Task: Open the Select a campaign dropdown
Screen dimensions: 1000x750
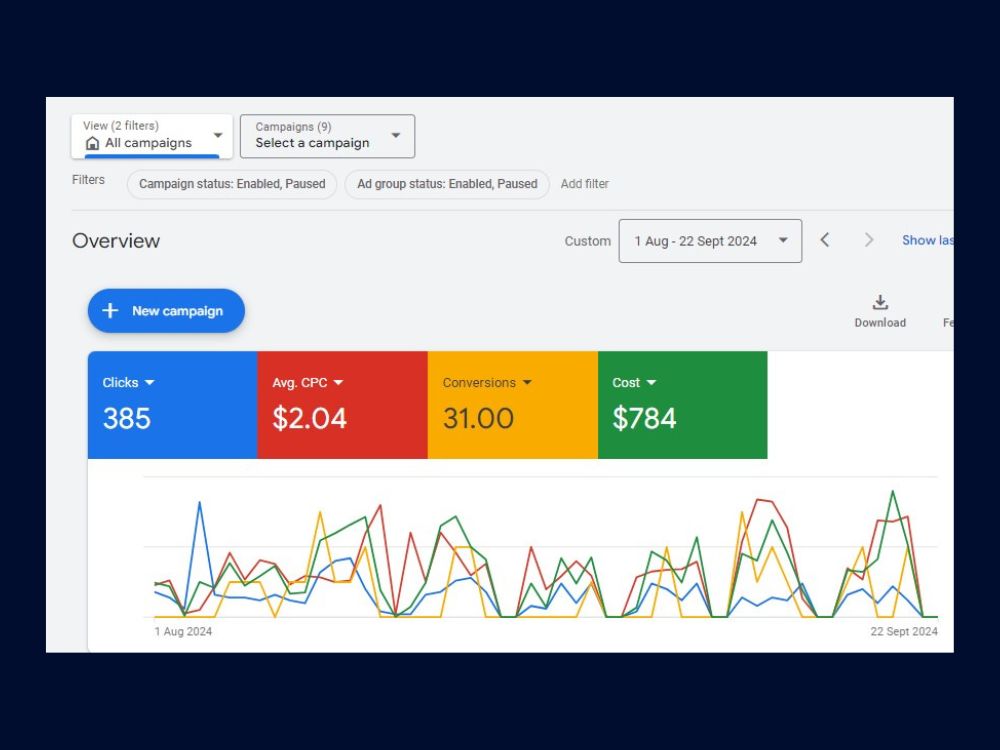Action: [x=327, y=136]
